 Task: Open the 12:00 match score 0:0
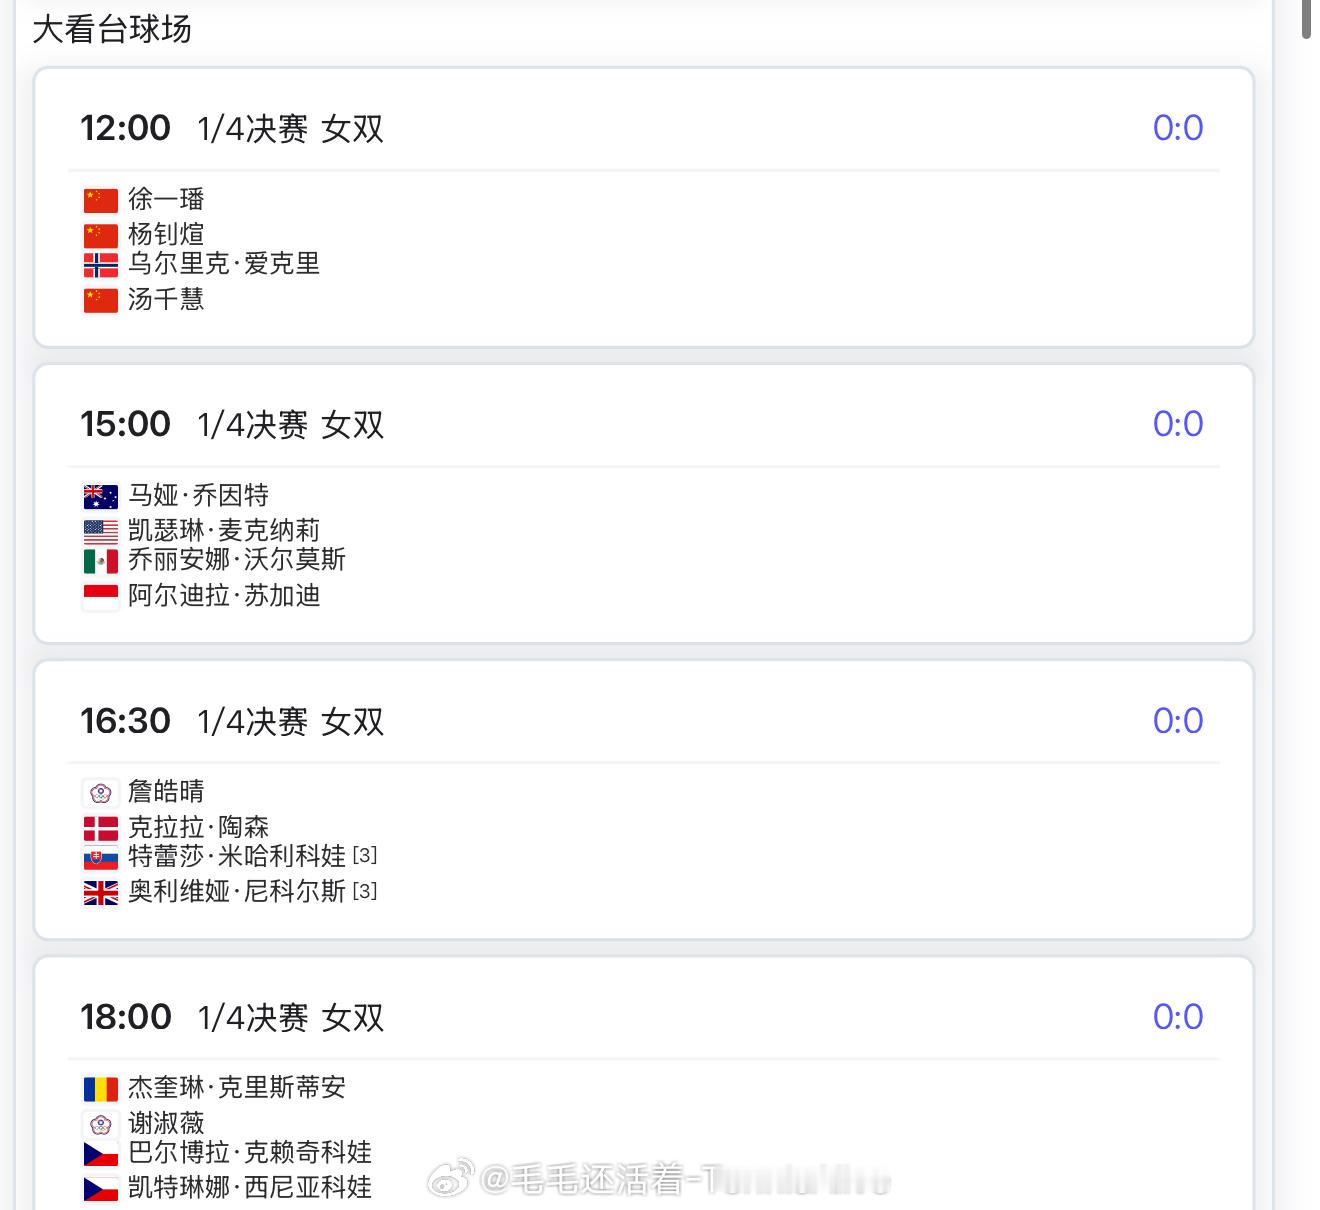(1178, 128)
